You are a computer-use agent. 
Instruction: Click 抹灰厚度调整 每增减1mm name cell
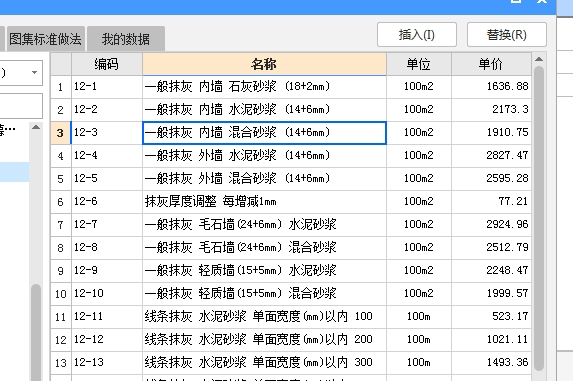pyautogui.click(x=264, y=202)
